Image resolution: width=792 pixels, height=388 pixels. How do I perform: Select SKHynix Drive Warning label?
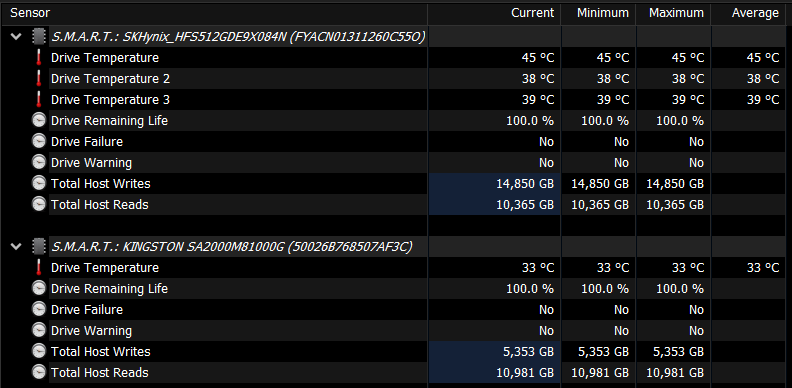[x=91, y=163]
